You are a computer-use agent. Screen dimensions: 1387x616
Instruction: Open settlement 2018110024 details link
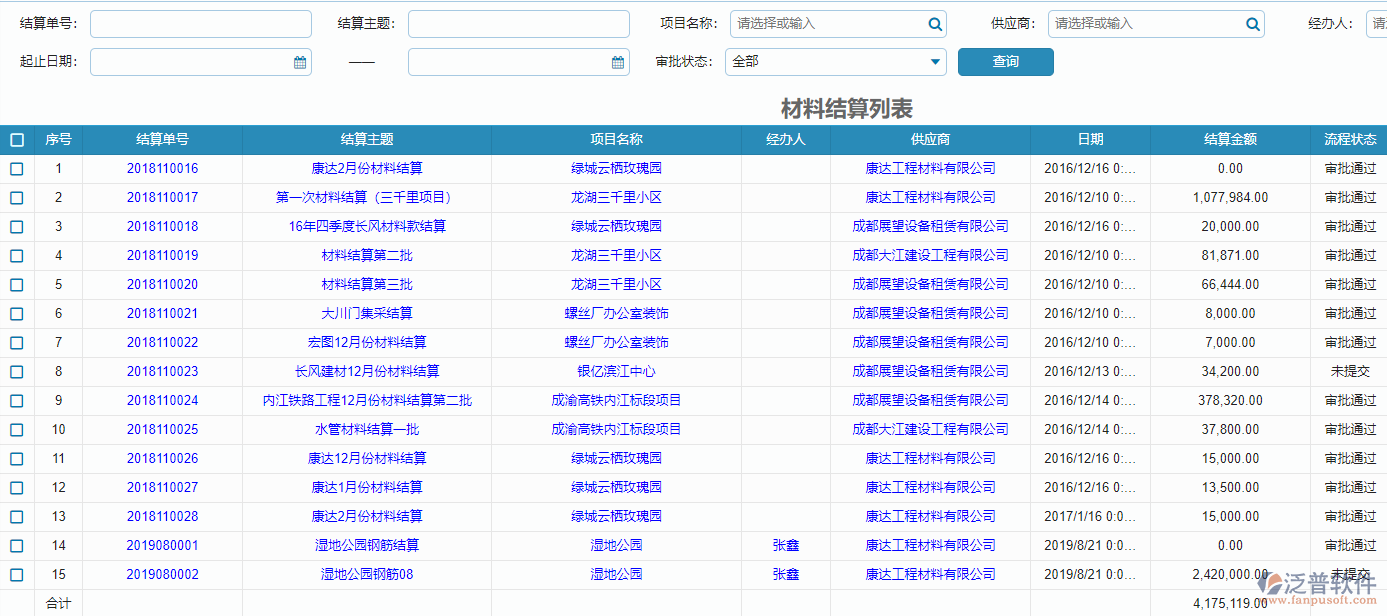coord(162,400)
